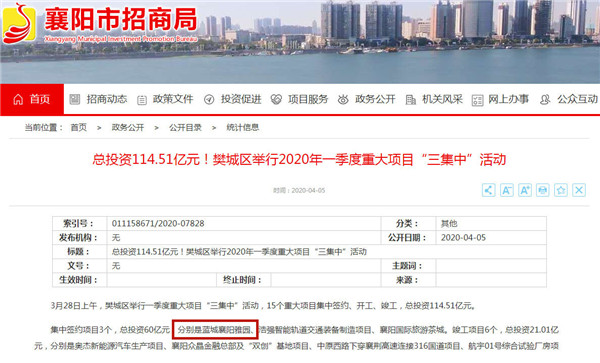
Task: Click the 当前位置 label
Action: [x=43, y=127]
